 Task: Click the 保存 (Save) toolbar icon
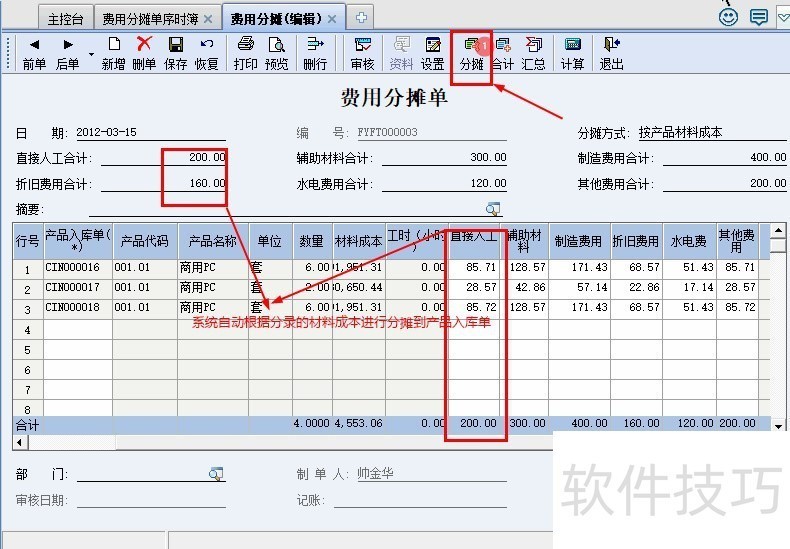click(175, 53)
